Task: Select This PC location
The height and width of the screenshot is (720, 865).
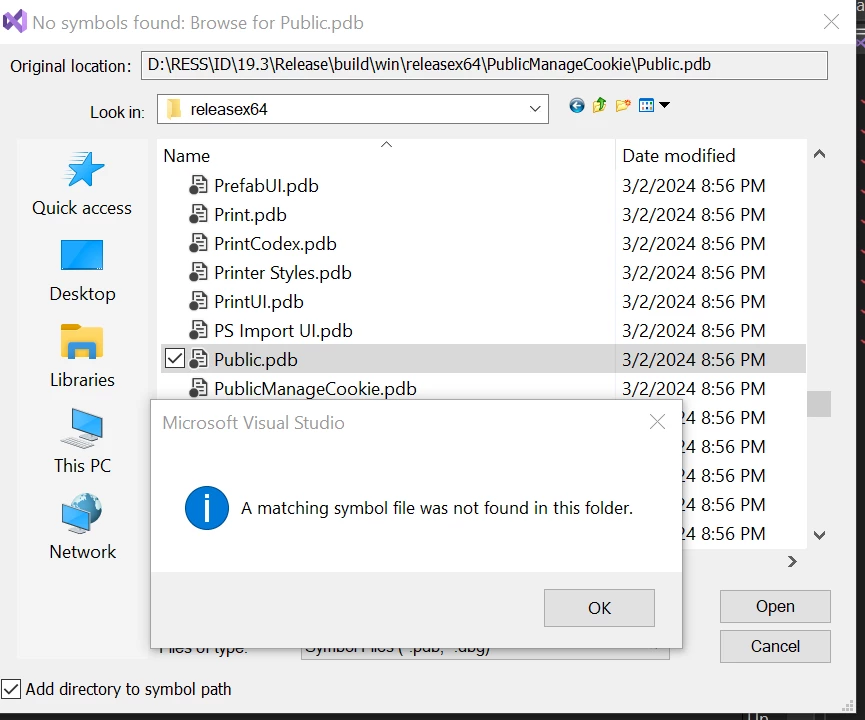Action: pos(82,441)
